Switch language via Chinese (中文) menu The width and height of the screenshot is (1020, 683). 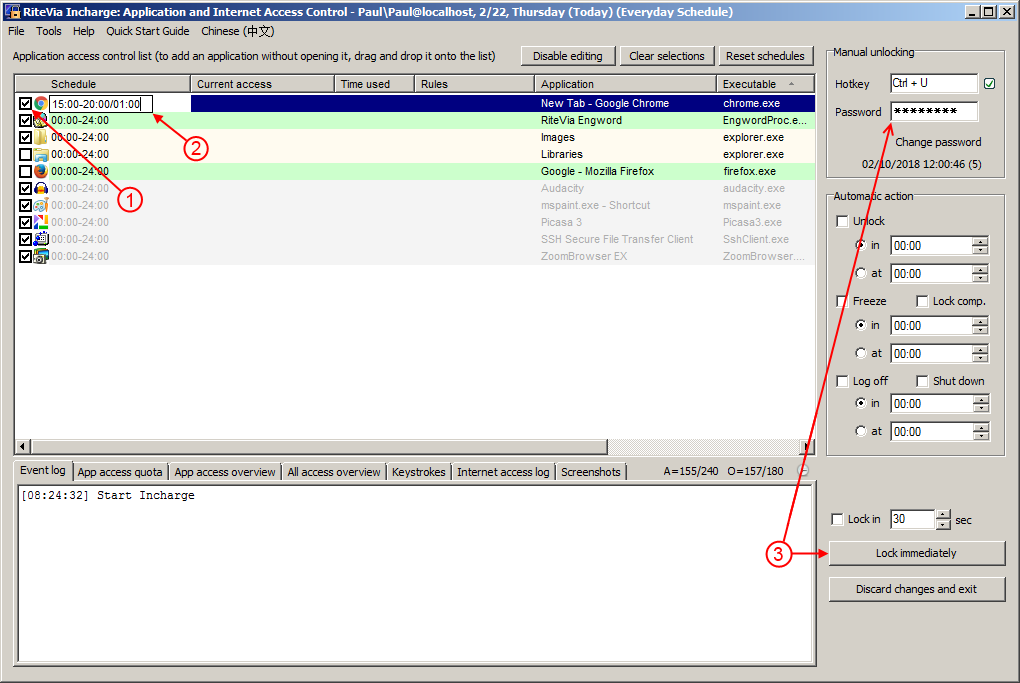click(237, 31)
